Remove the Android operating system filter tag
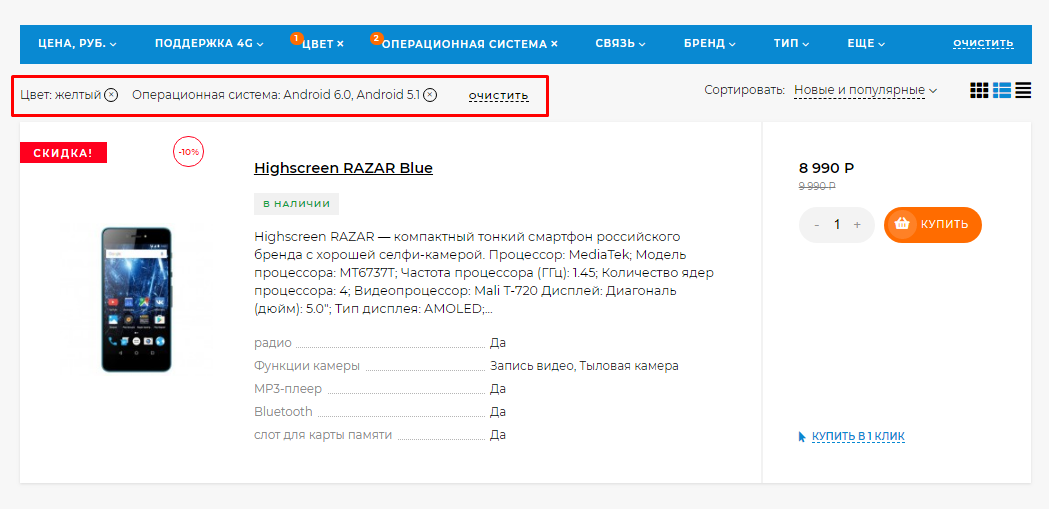This screenshot has width=1049, height=509. pyautogui.click(x=430, y=95)
